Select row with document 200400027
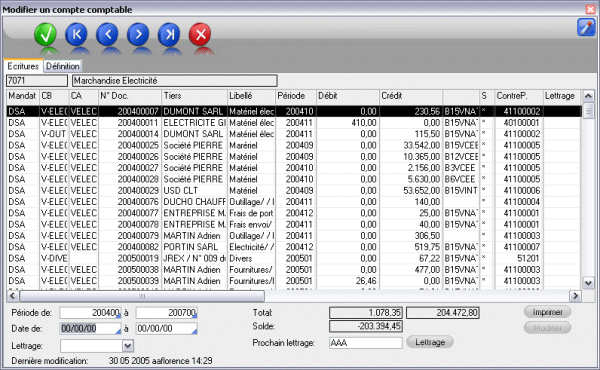 pos(293,168)
